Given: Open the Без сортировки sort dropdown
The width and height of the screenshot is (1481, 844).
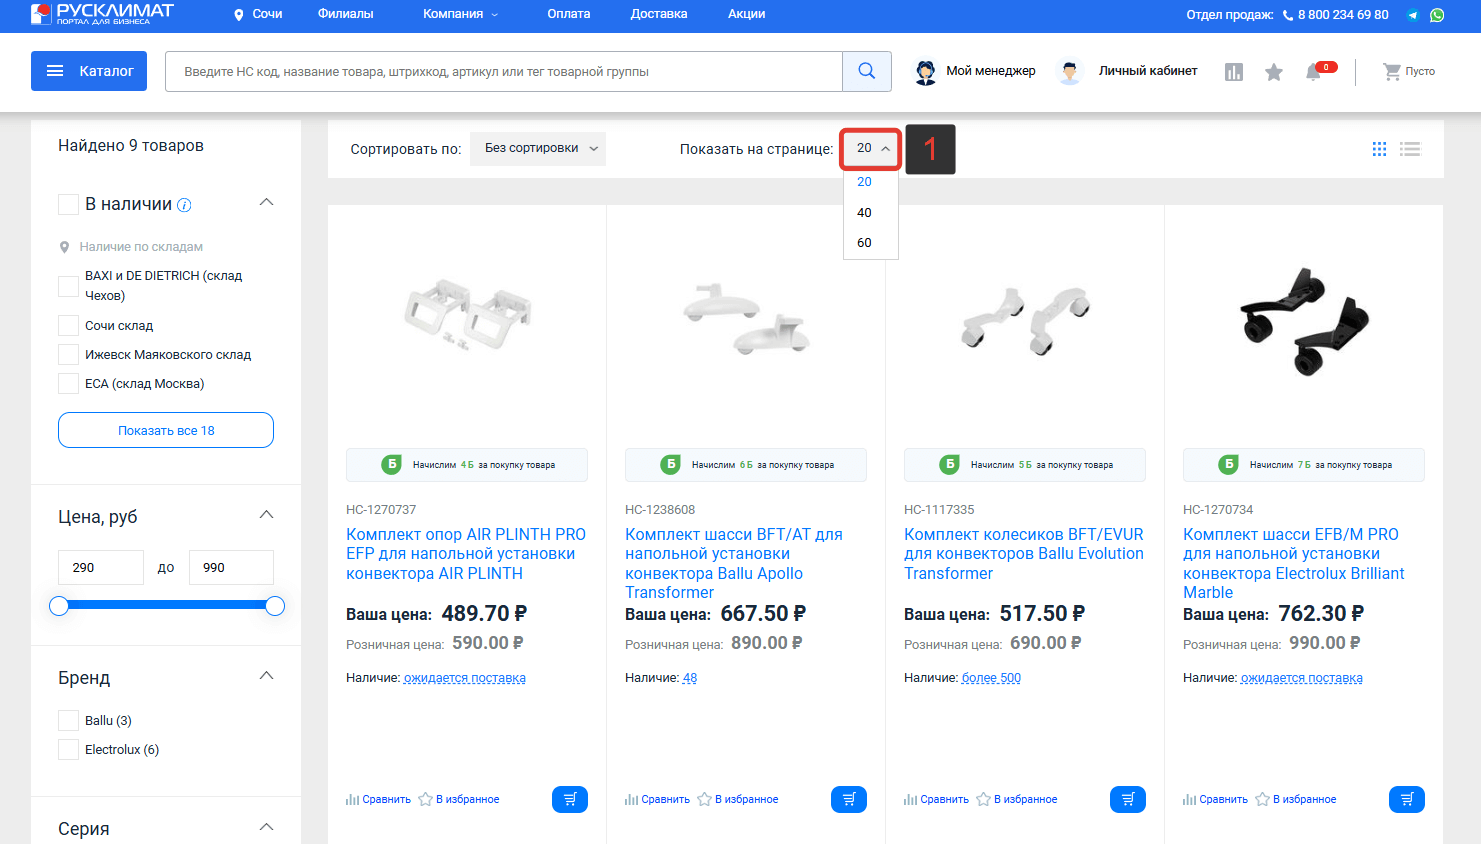Looking at the screenshot, I should tap(538, 148).
